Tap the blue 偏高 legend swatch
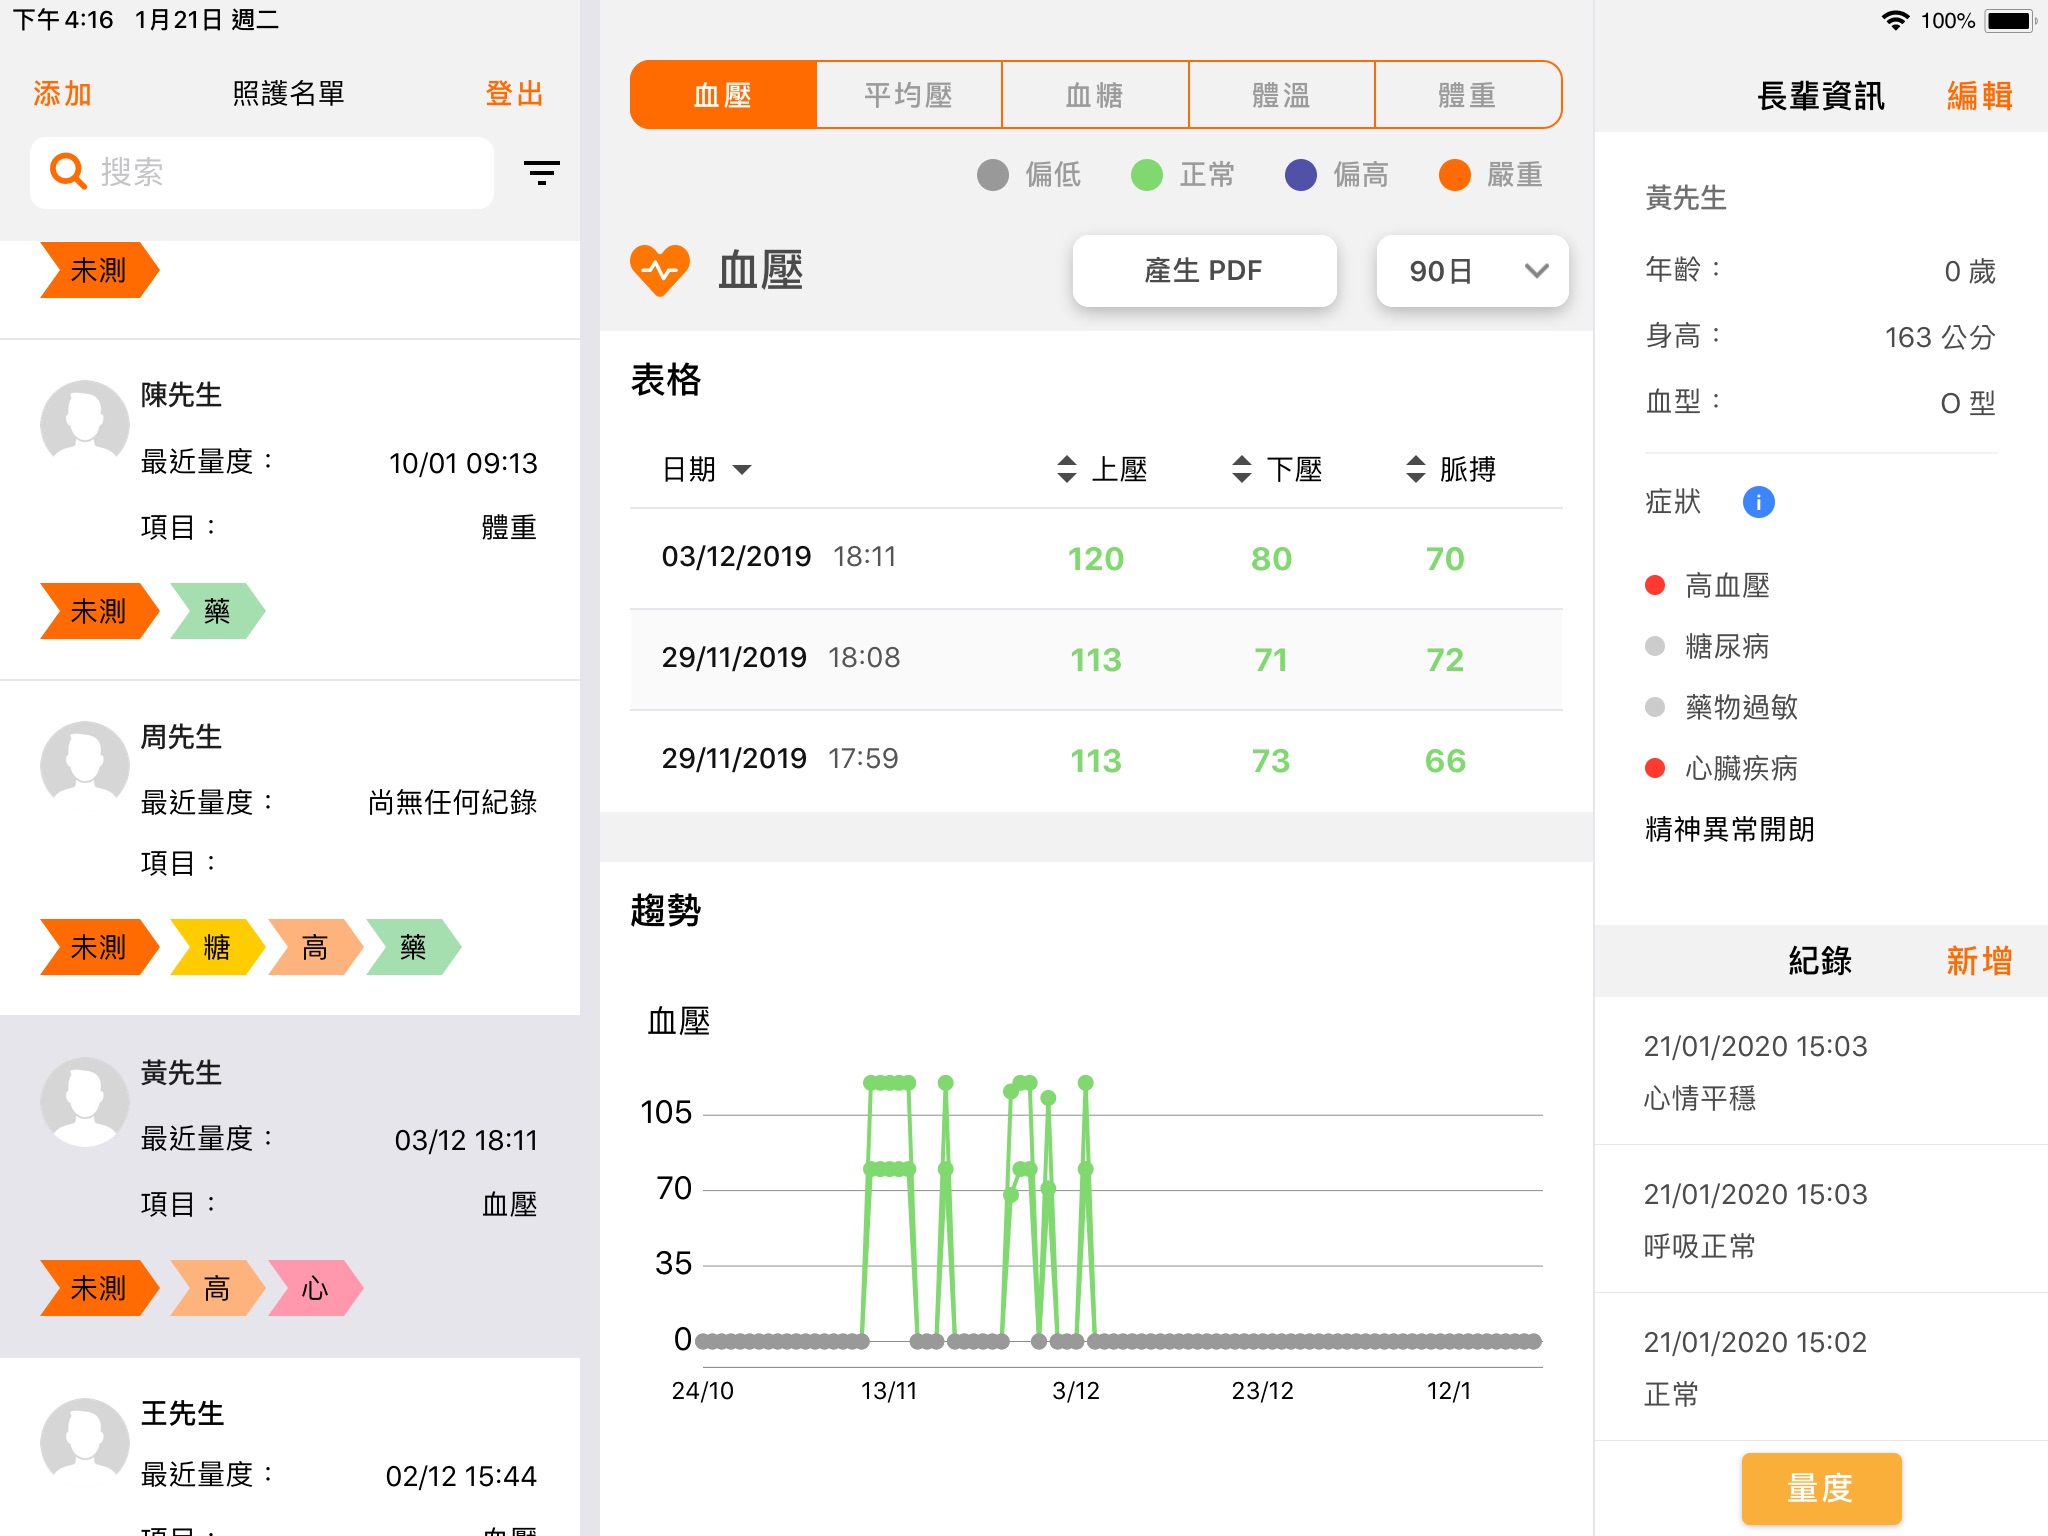Image resolution: width=2048 pixels, height=1536 pixels. pos(1301,175)
